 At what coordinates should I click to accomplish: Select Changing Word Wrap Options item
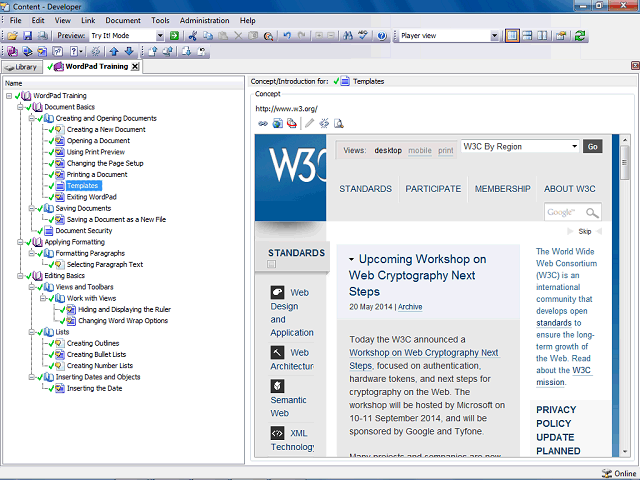[123, 321]
